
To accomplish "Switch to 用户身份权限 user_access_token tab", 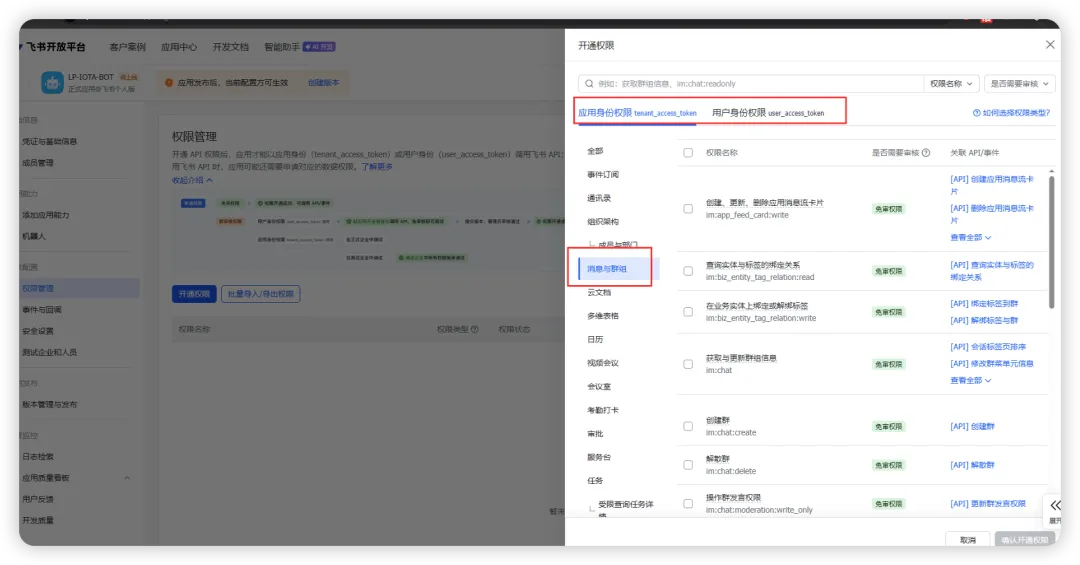I will click(x=768, y=113).
